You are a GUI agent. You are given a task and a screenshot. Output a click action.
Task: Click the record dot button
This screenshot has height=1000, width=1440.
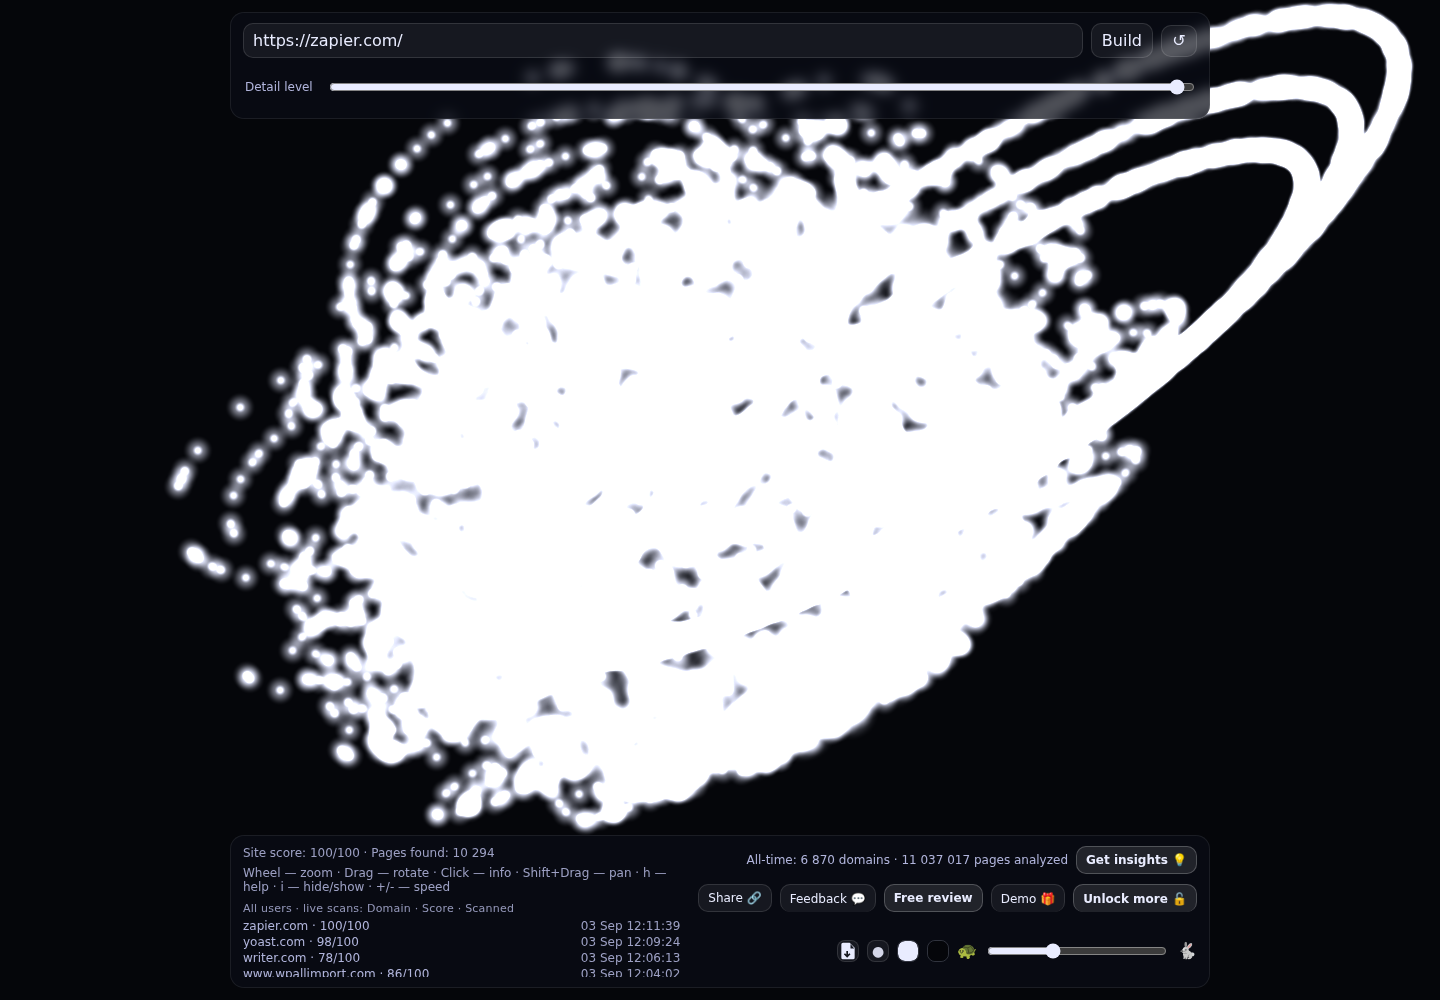[878, 951]
